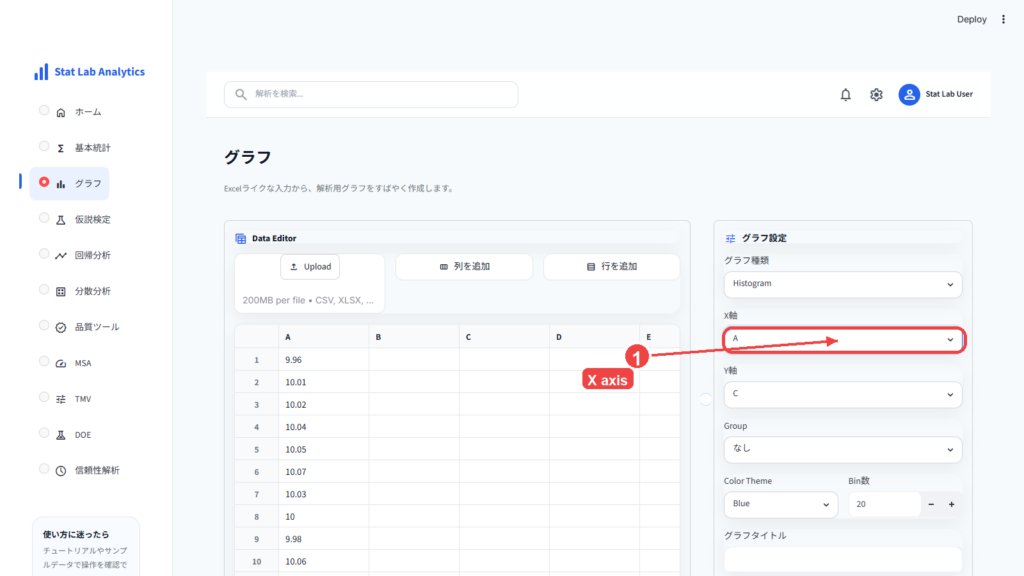Decrease Bin数 with minus button

pos(931,504)
